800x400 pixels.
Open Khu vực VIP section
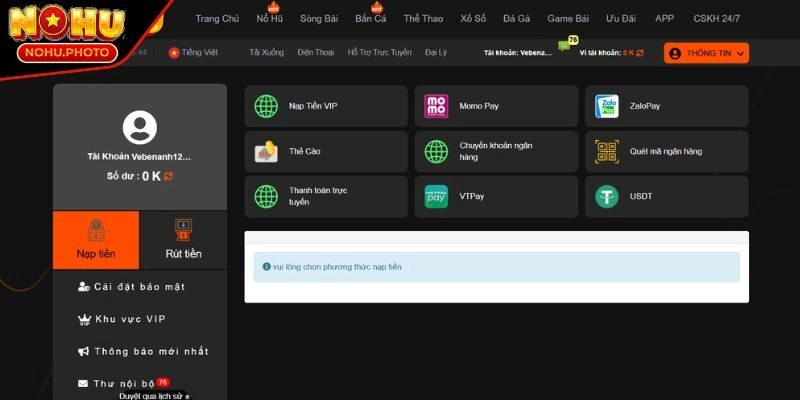coord(128,319)
